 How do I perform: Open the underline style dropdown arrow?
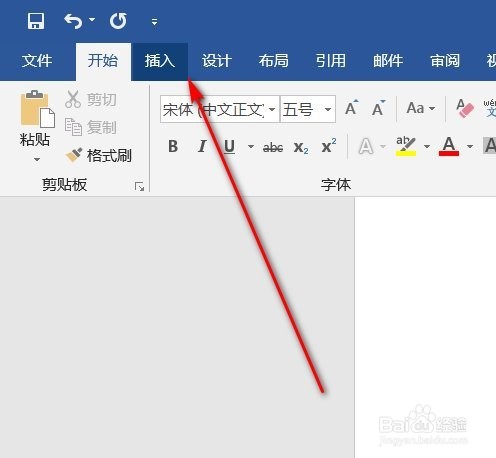point(251,146)
